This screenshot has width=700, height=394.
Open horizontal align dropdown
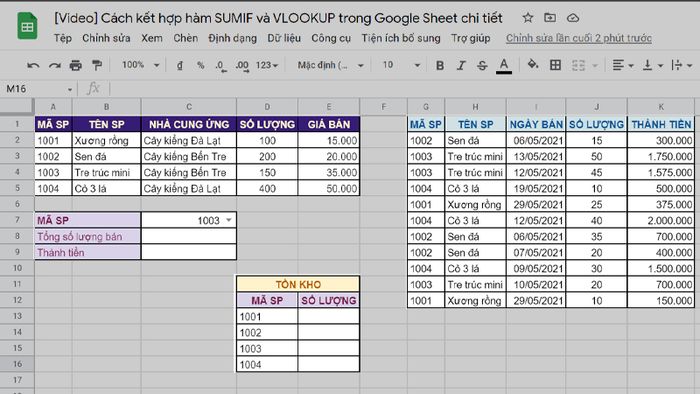623,66
